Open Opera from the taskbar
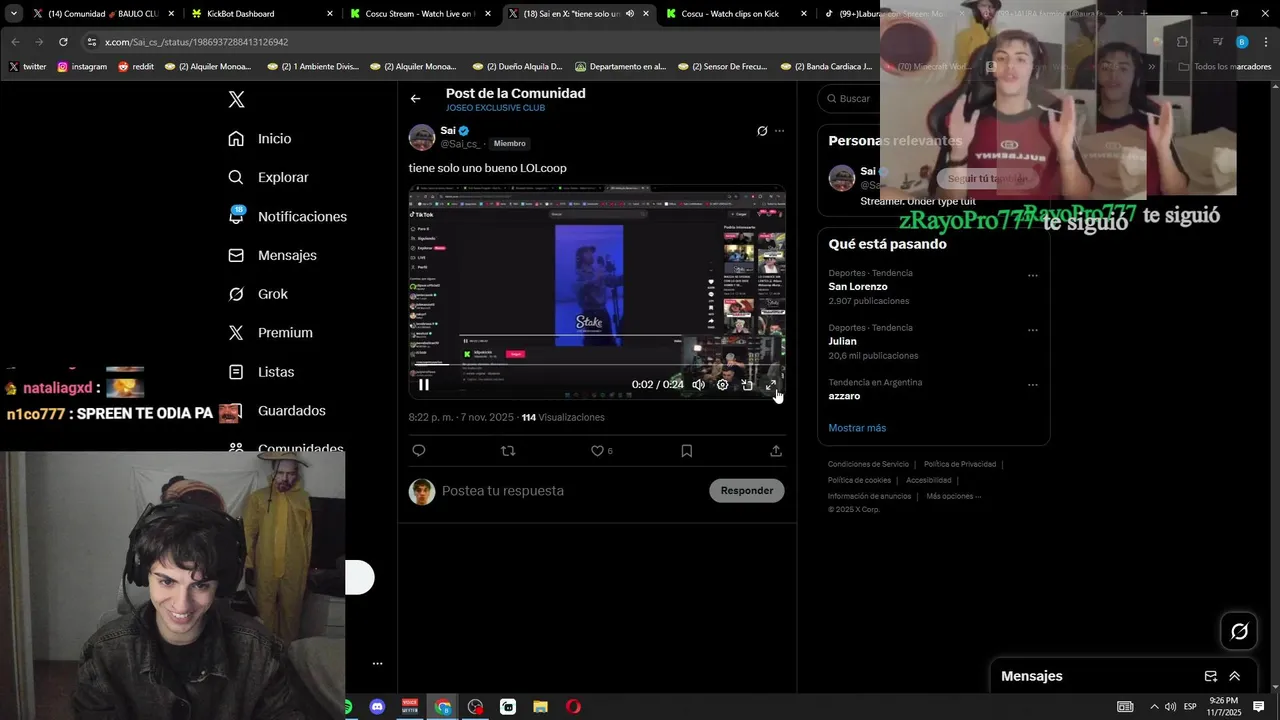 pyautogui.click(x=573, y=707)
